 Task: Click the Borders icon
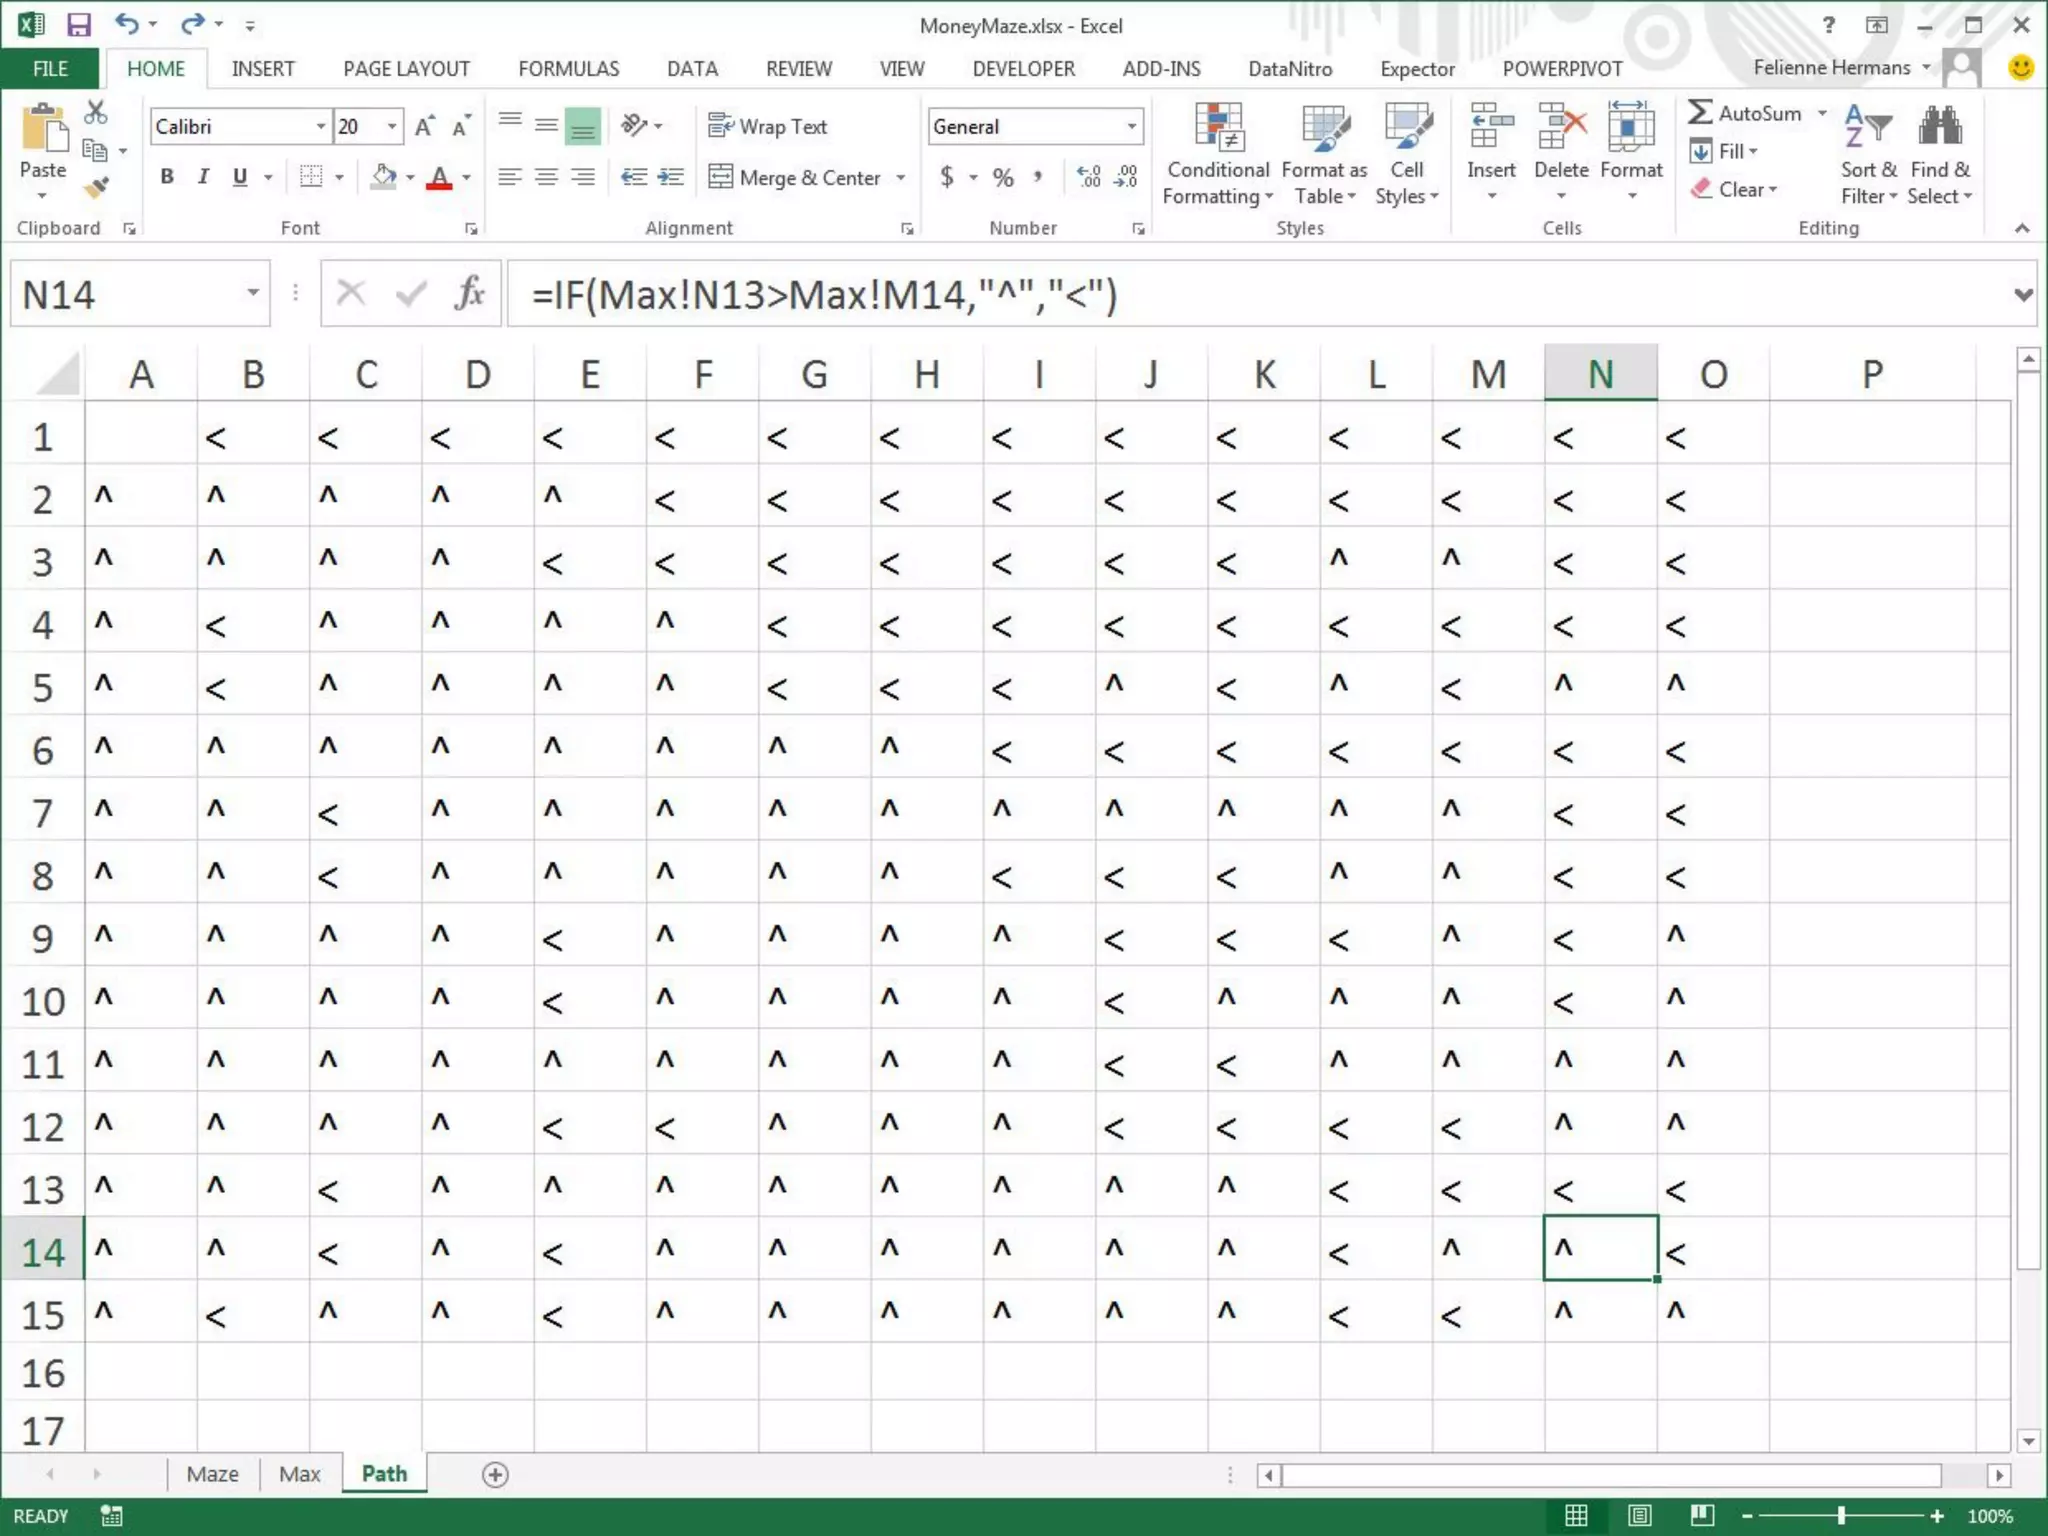click(x=312, y=177)
